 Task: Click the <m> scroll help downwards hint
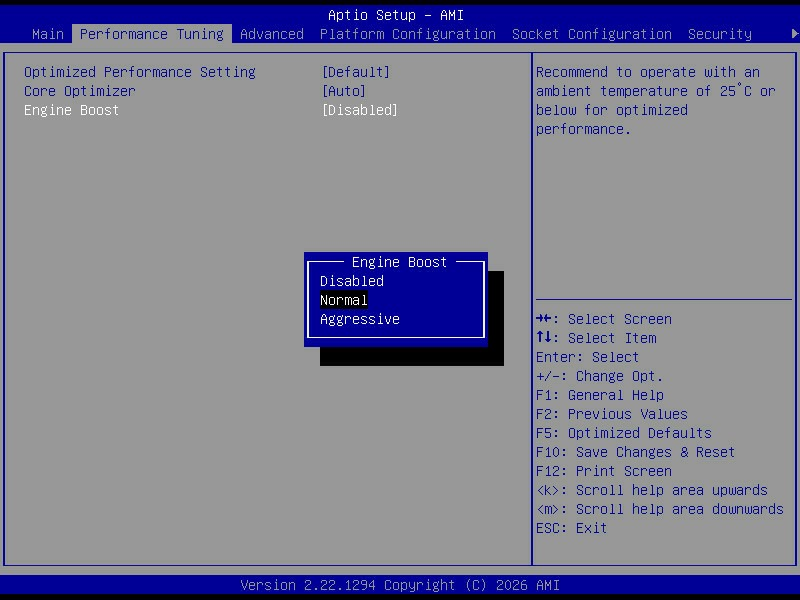[660, 509]
